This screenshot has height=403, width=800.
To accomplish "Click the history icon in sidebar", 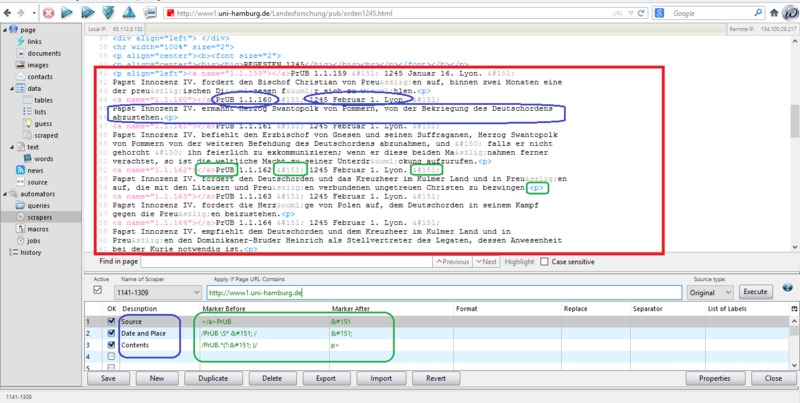I will (x=13, y=252).
